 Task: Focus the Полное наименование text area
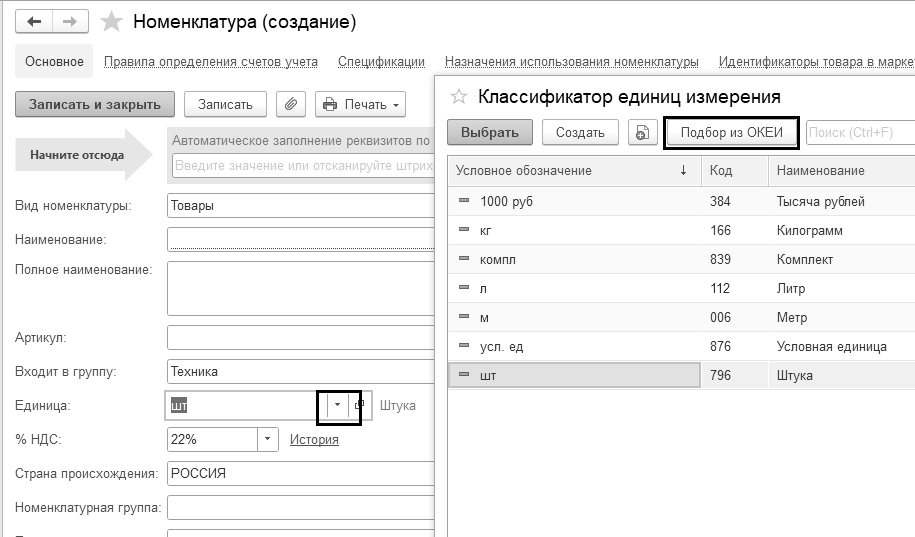pyautogui.click(x=301, y=288)
